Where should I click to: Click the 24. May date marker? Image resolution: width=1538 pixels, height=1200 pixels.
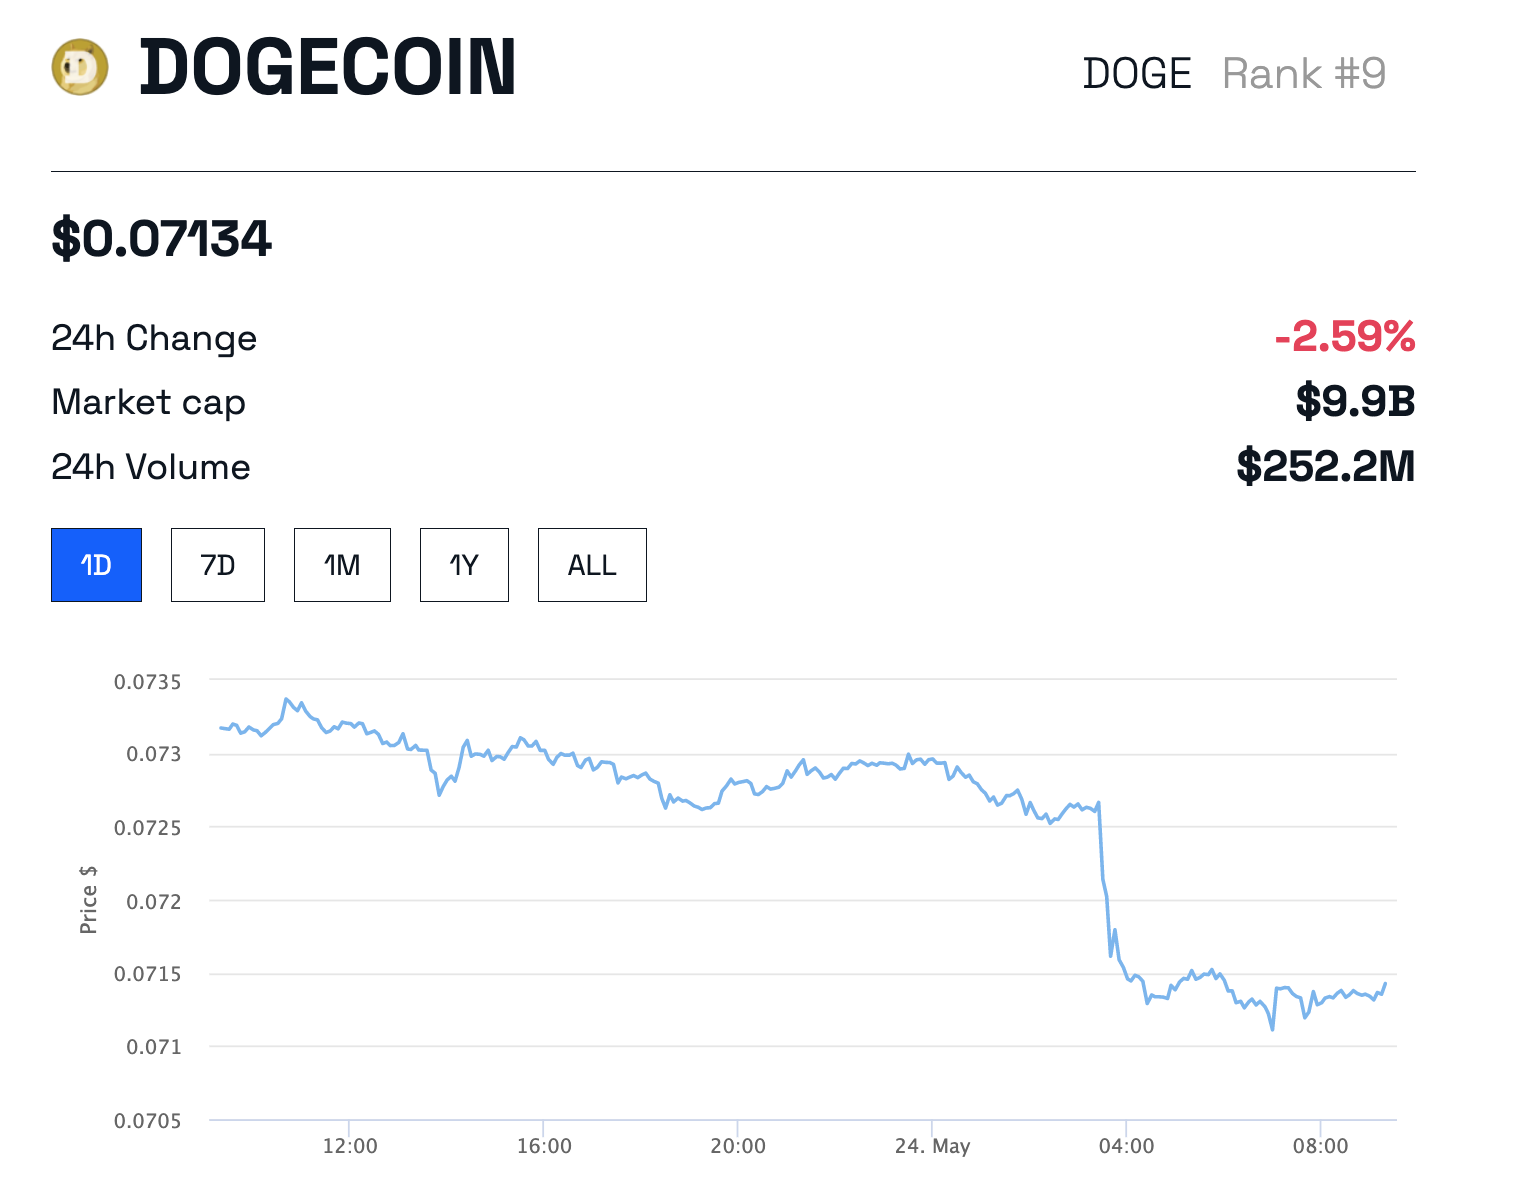tap(932, 1146)
